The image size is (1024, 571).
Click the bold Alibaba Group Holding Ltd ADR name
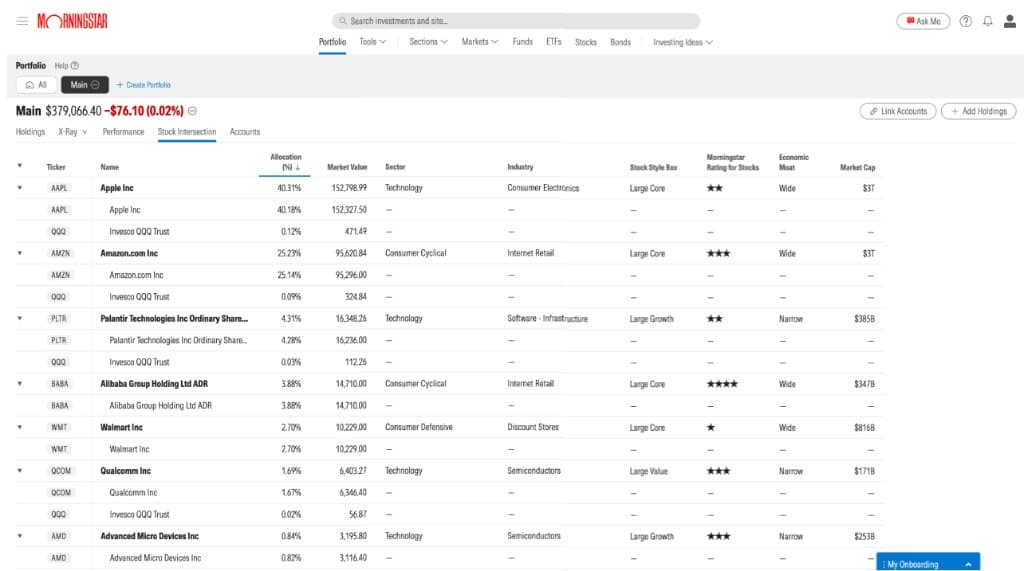coord(154,384)
